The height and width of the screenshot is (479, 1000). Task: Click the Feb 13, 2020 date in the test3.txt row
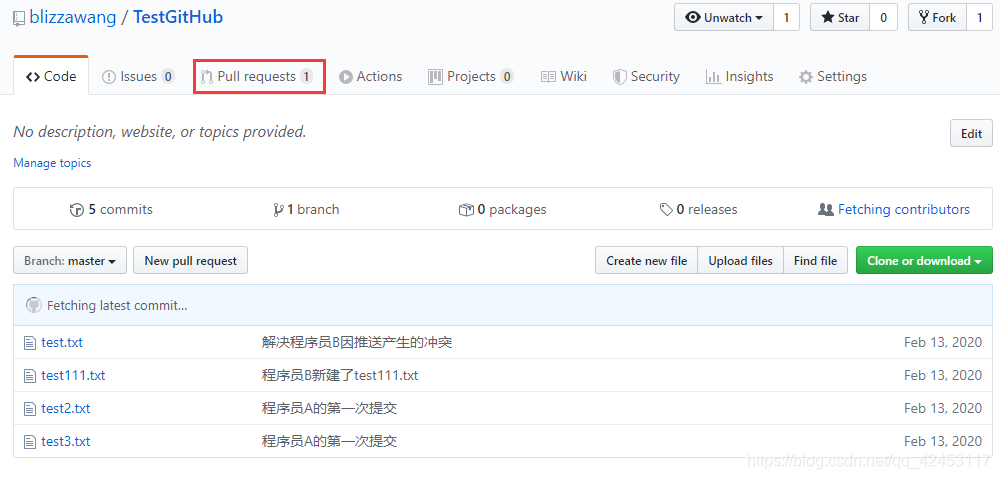(943, 441)
